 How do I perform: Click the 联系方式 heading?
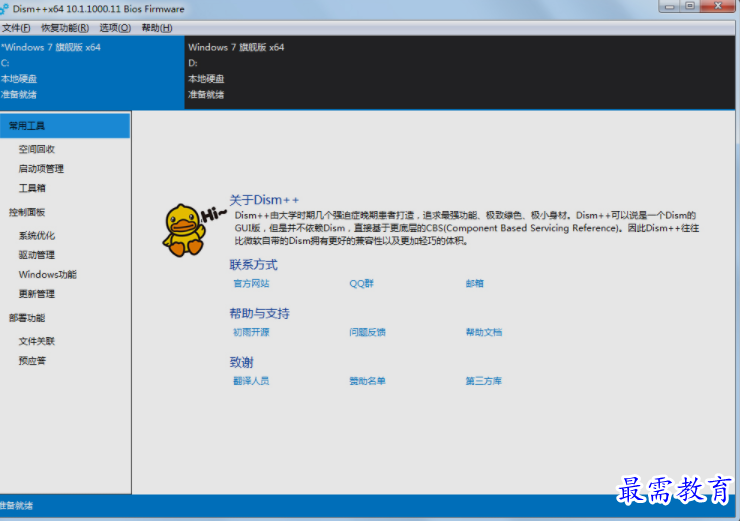click(253, 264)
